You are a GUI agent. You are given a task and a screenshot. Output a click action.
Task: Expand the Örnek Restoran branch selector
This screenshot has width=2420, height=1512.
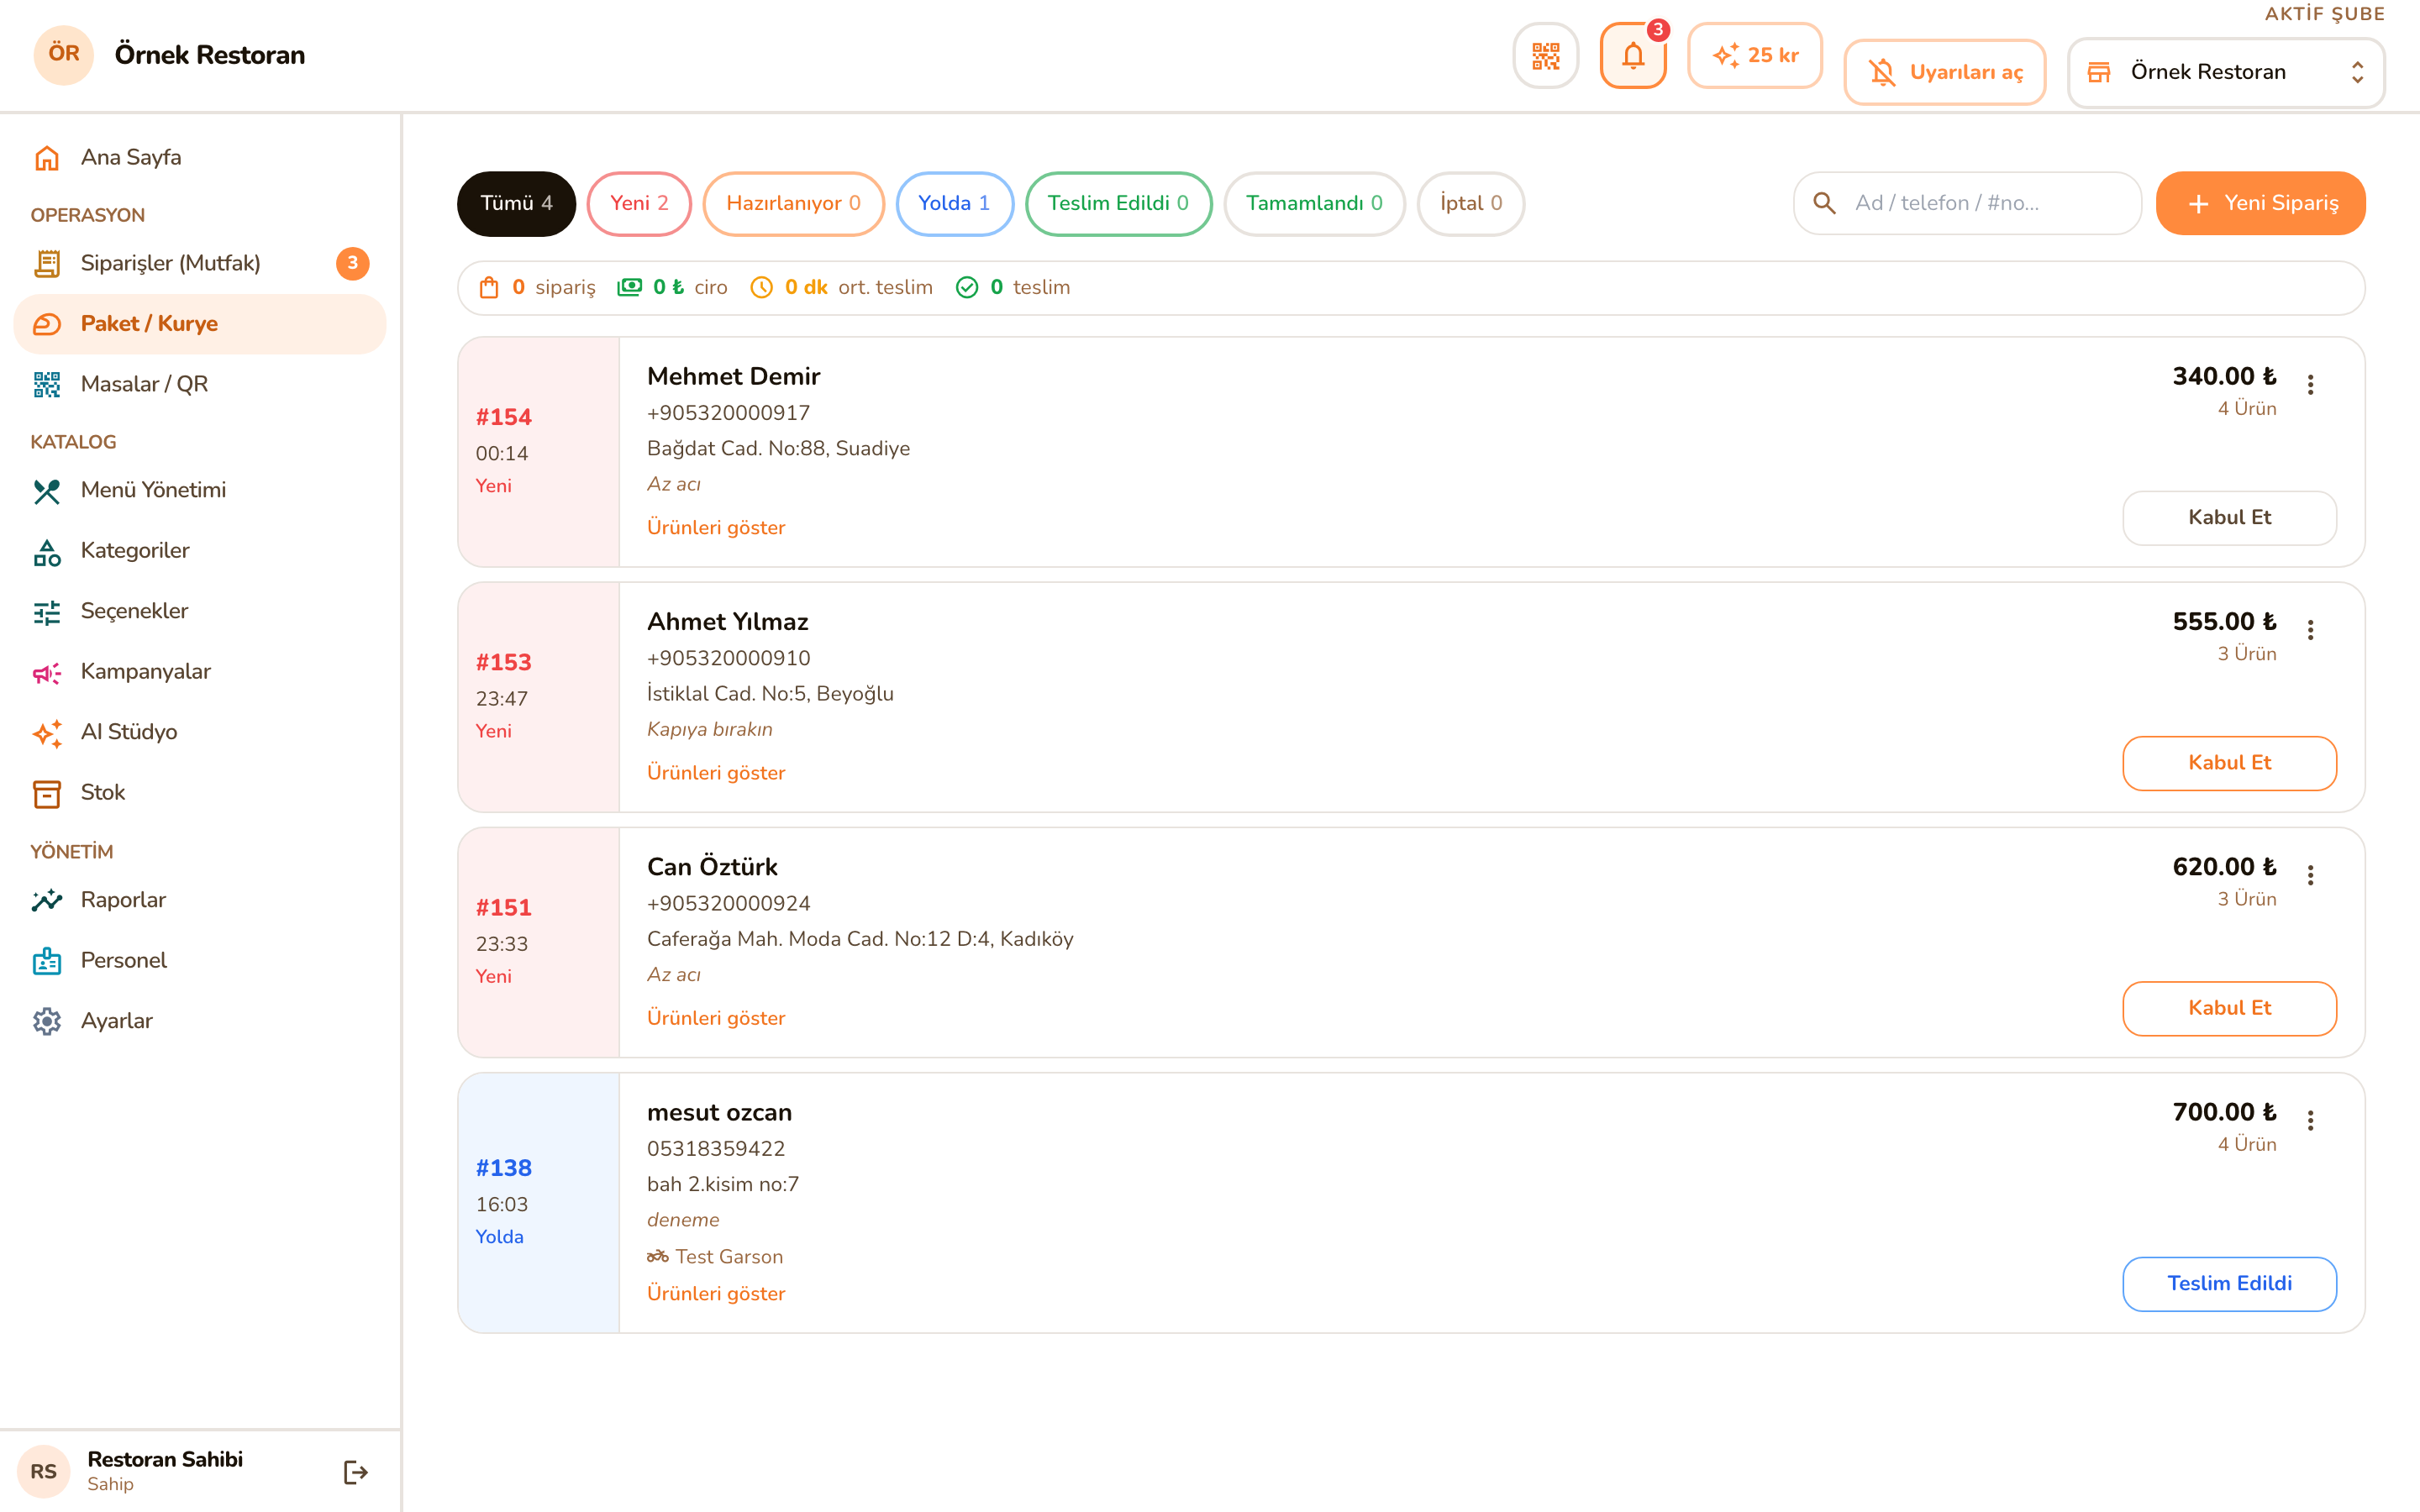click(2226, 72)
